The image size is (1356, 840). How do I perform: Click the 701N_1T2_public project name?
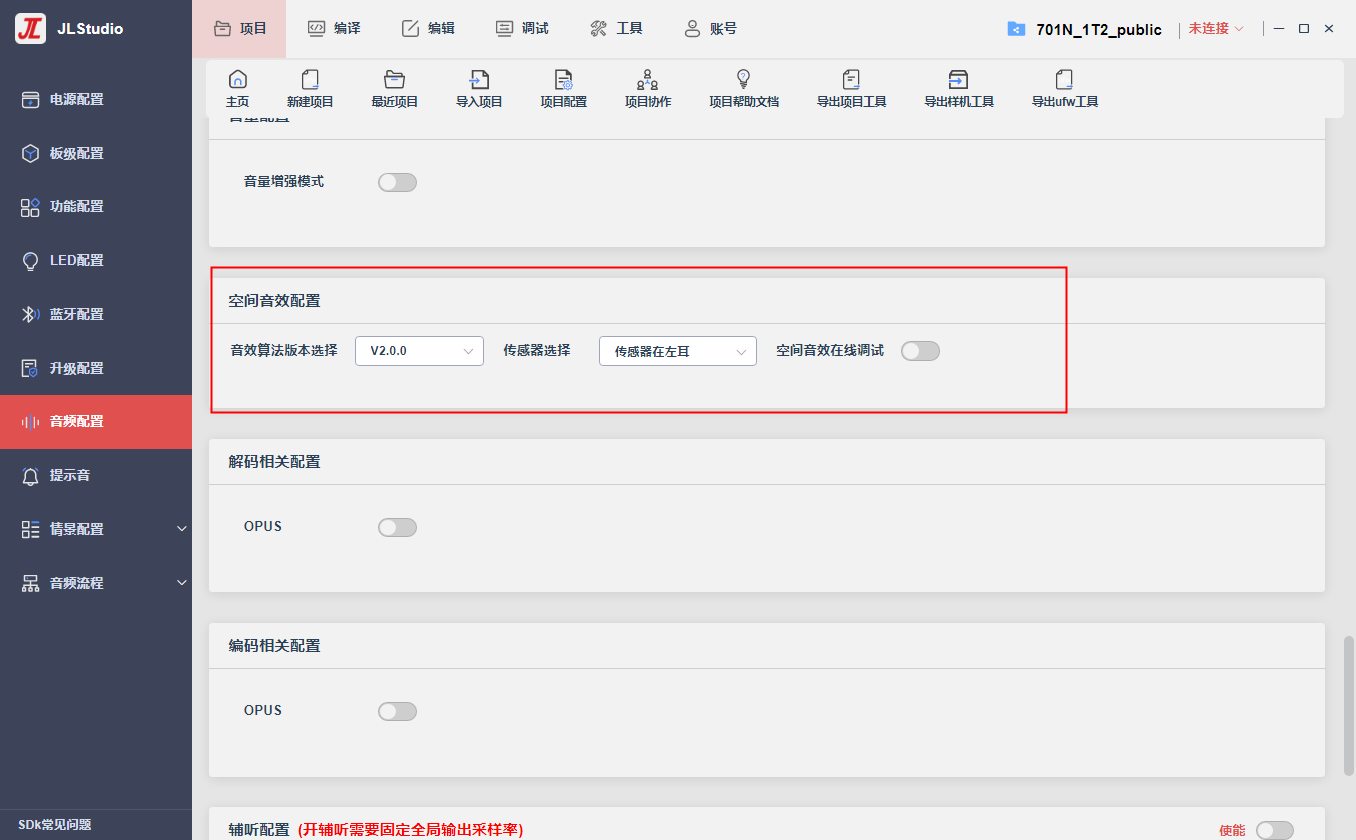coord(1098,30)
